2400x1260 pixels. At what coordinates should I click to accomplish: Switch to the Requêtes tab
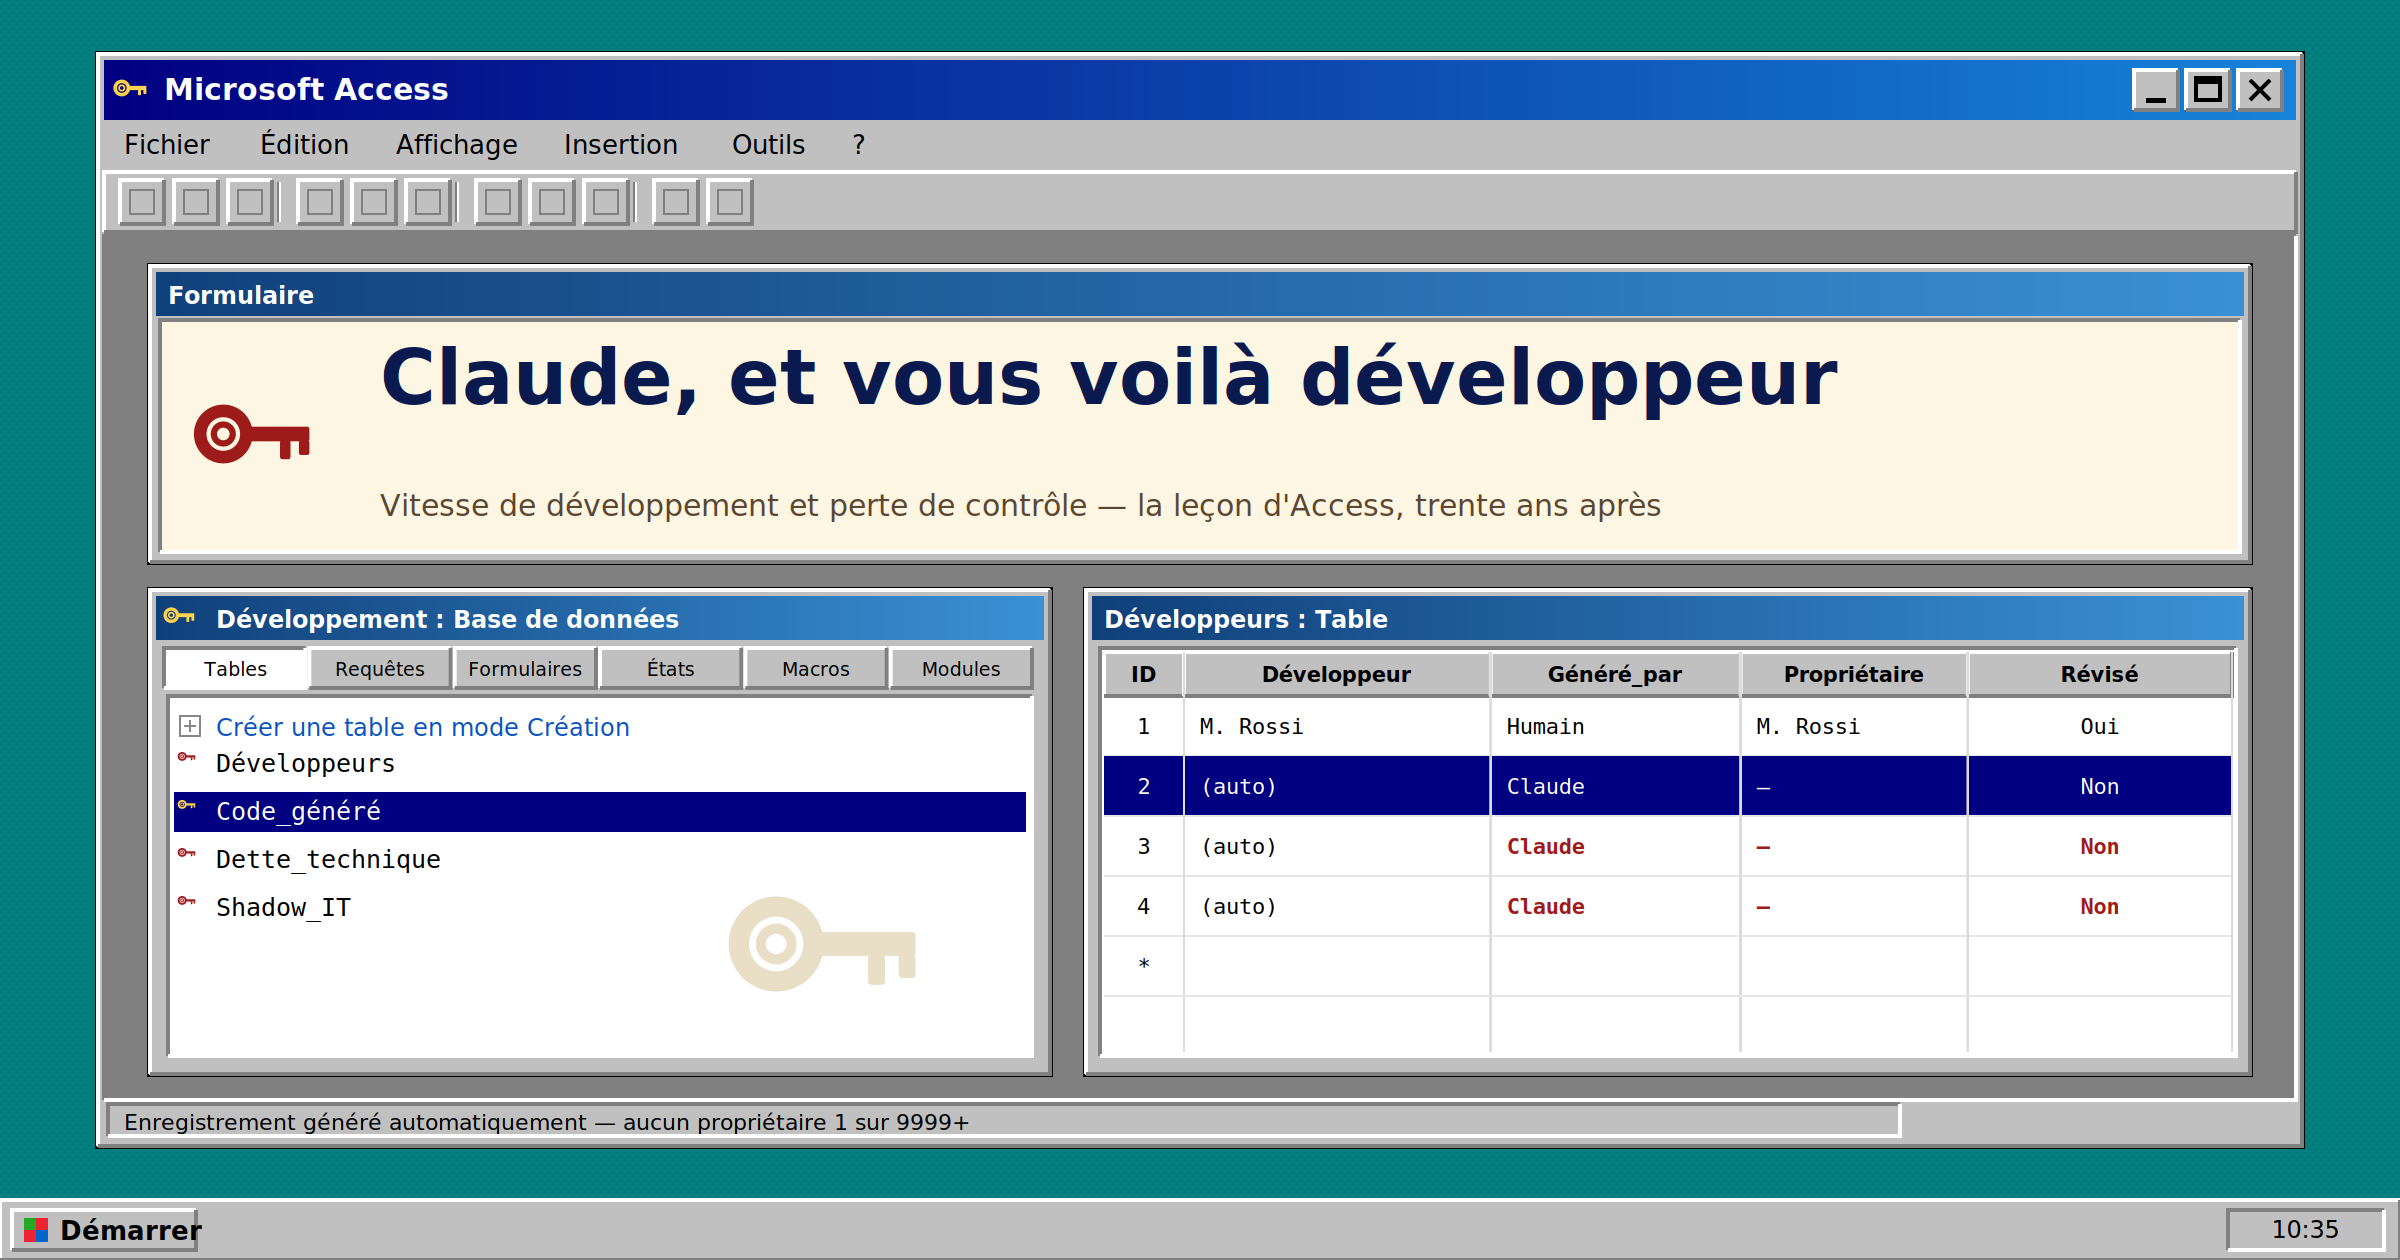380,669
